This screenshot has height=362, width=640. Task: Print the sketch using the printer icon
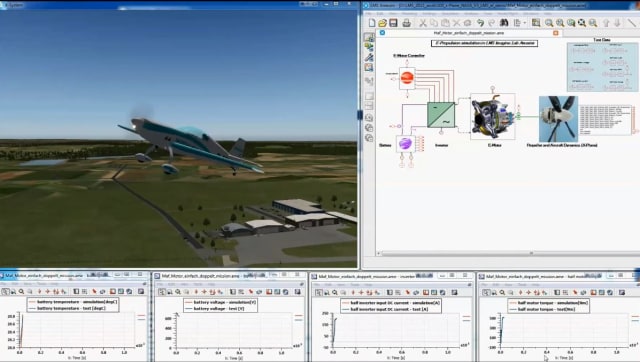406,23
